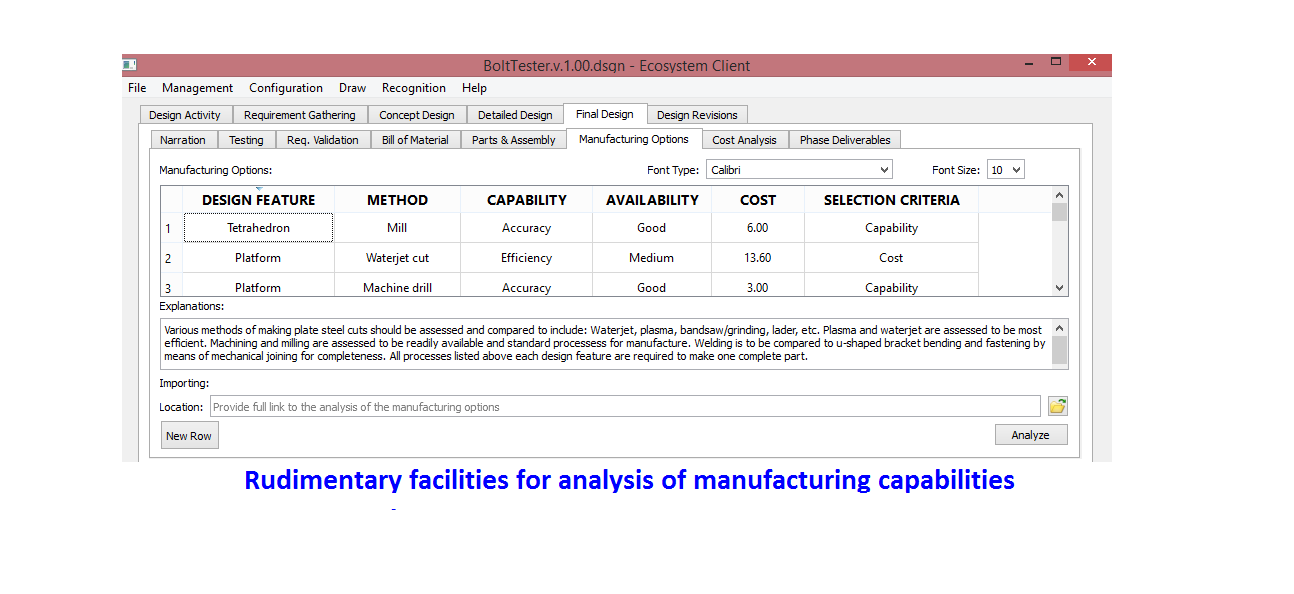The width and height of the screenshot is (1294, 594).
Task: Select the Phase Deliverables tab
Action: pyautogui.click(x=845, y=140)
